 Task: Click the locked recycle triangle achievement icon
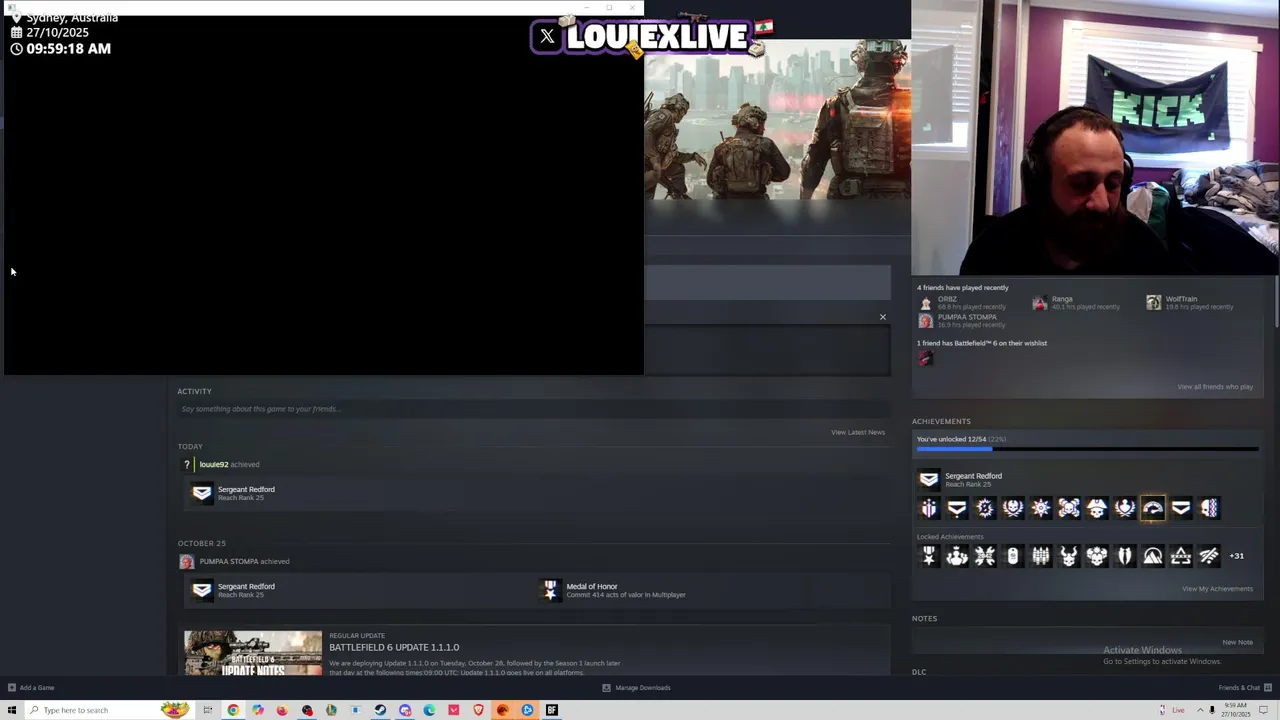(1181, 556)
